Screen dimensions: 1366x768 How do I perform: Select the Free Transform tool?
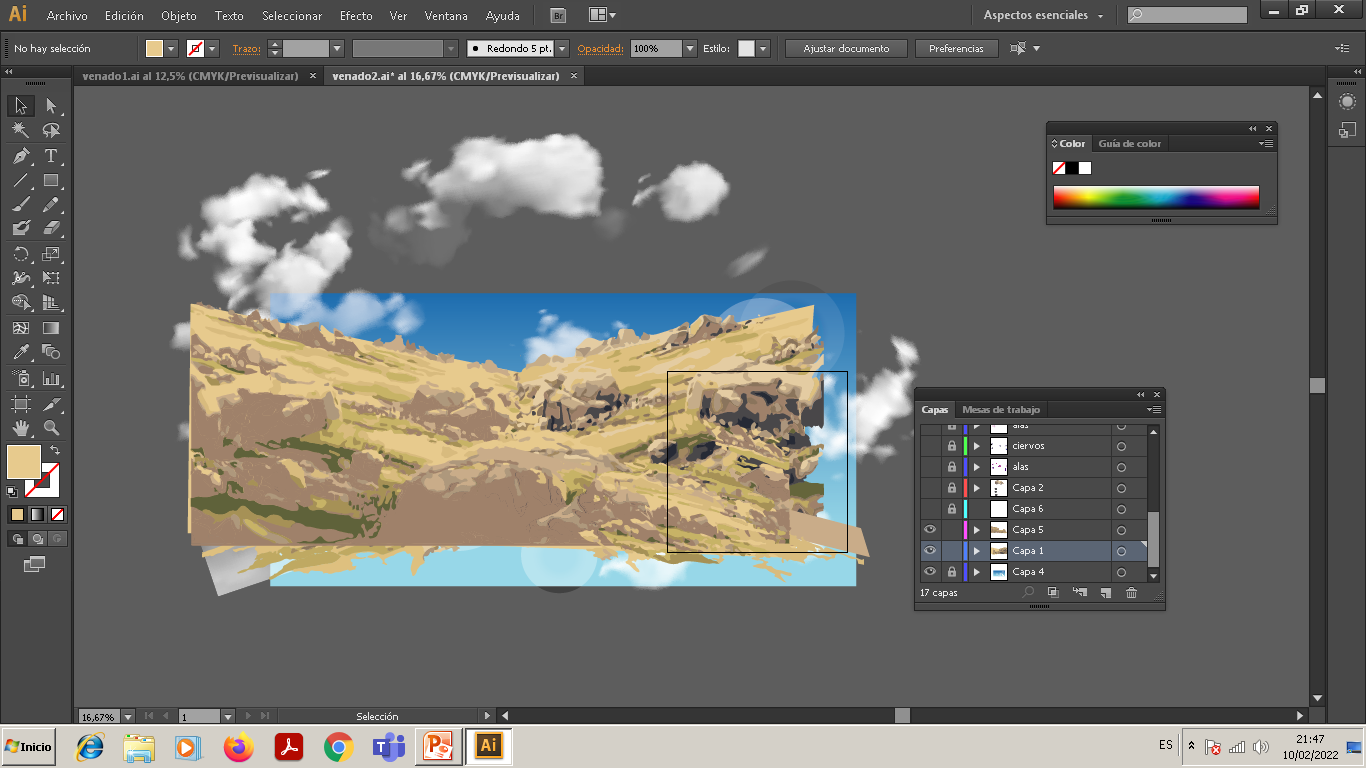(51, 278)
